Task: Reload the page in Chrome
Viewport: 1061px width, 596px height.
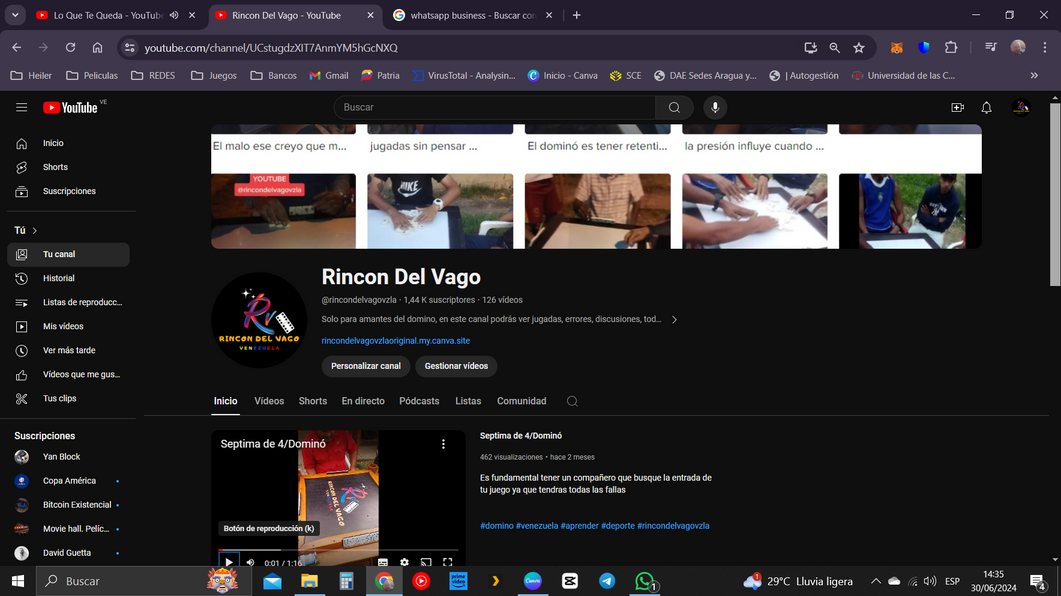Action: (70, 47)
